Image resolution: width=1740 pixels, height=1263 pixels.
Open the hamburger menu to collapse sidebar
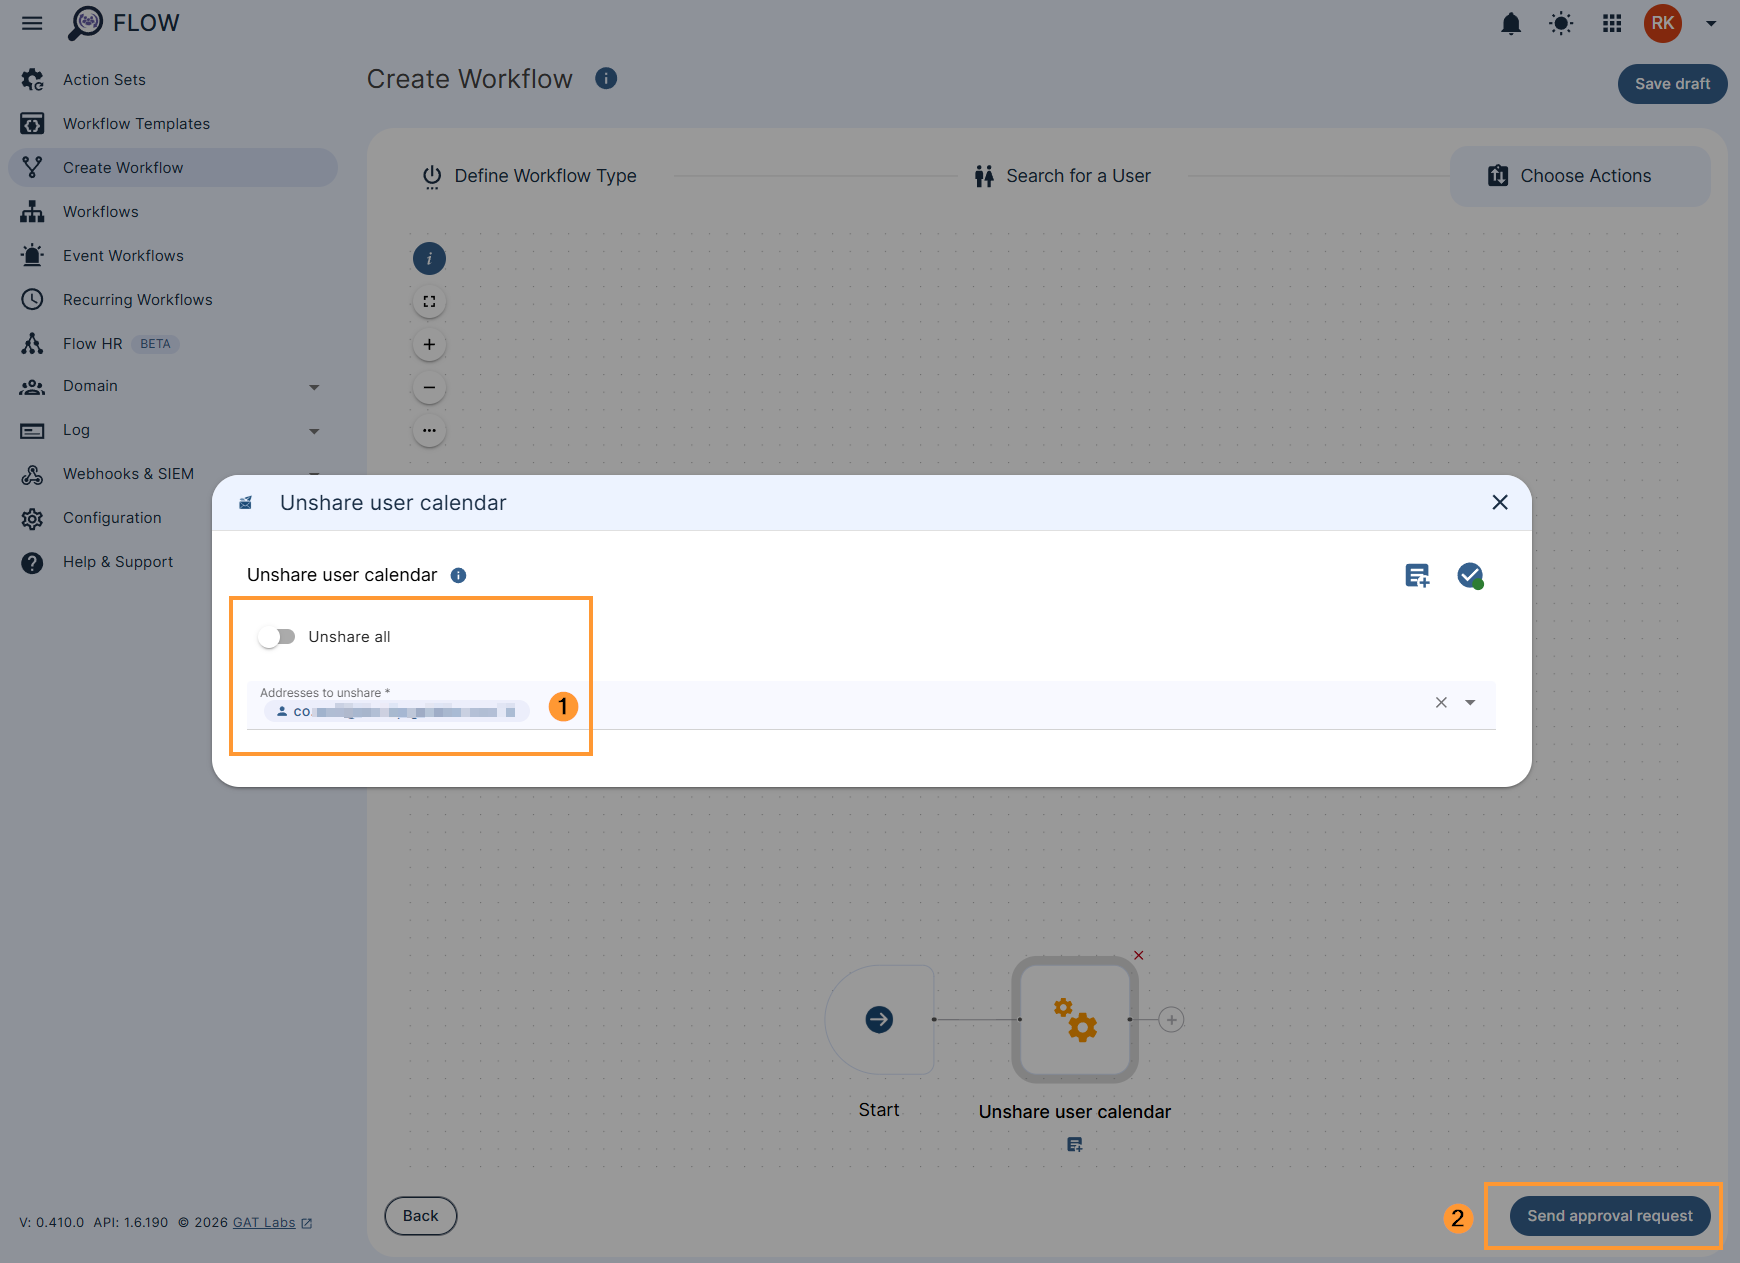click(x=31, y=23)
